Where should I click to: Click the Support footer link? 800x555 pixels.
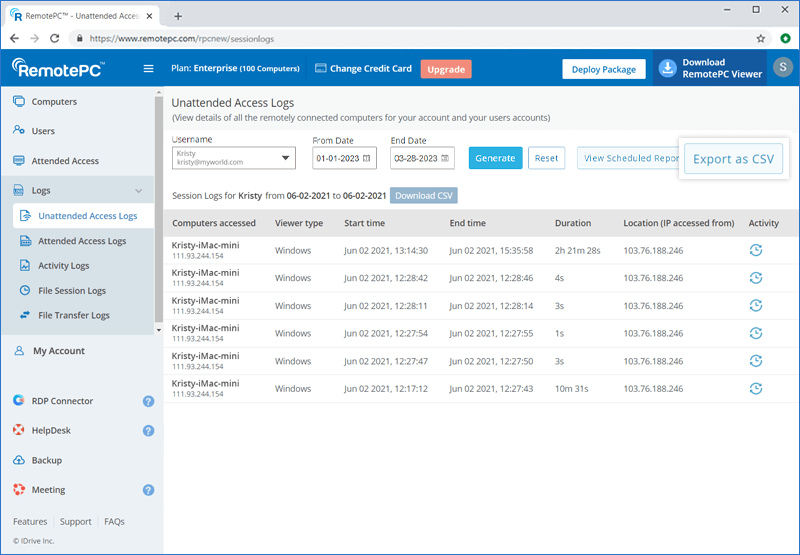[x=76, y=521]
